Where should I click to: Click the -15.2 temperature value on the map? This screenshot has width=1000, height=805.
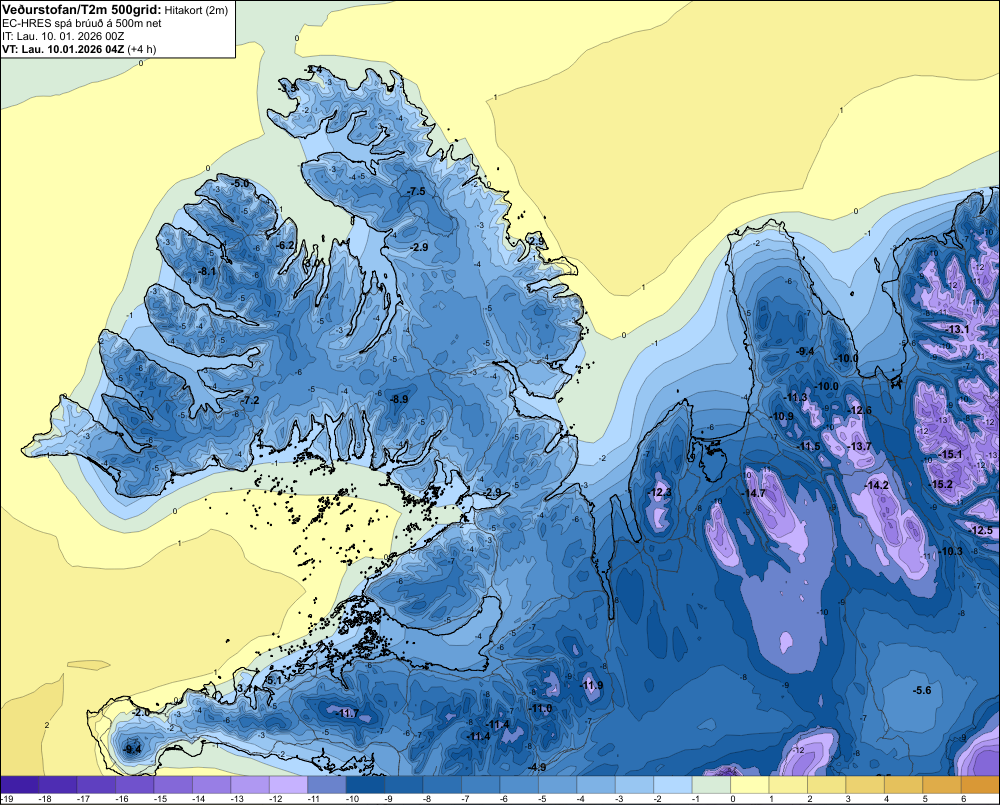pyautogui.click(x=941, y=484)
